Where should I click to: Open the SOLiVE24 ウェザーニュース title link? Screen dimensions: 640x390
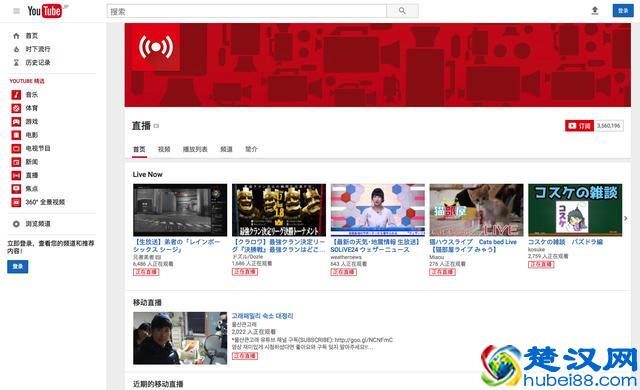(x=376, y=246)
